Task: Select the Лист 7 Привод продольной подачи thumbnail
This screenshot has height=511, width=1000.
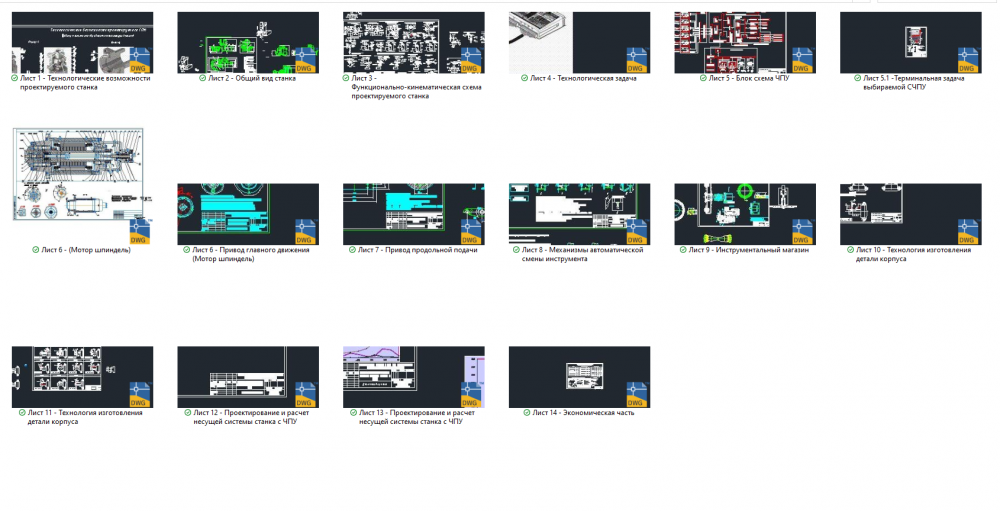Action: click(x=414, y=214)
